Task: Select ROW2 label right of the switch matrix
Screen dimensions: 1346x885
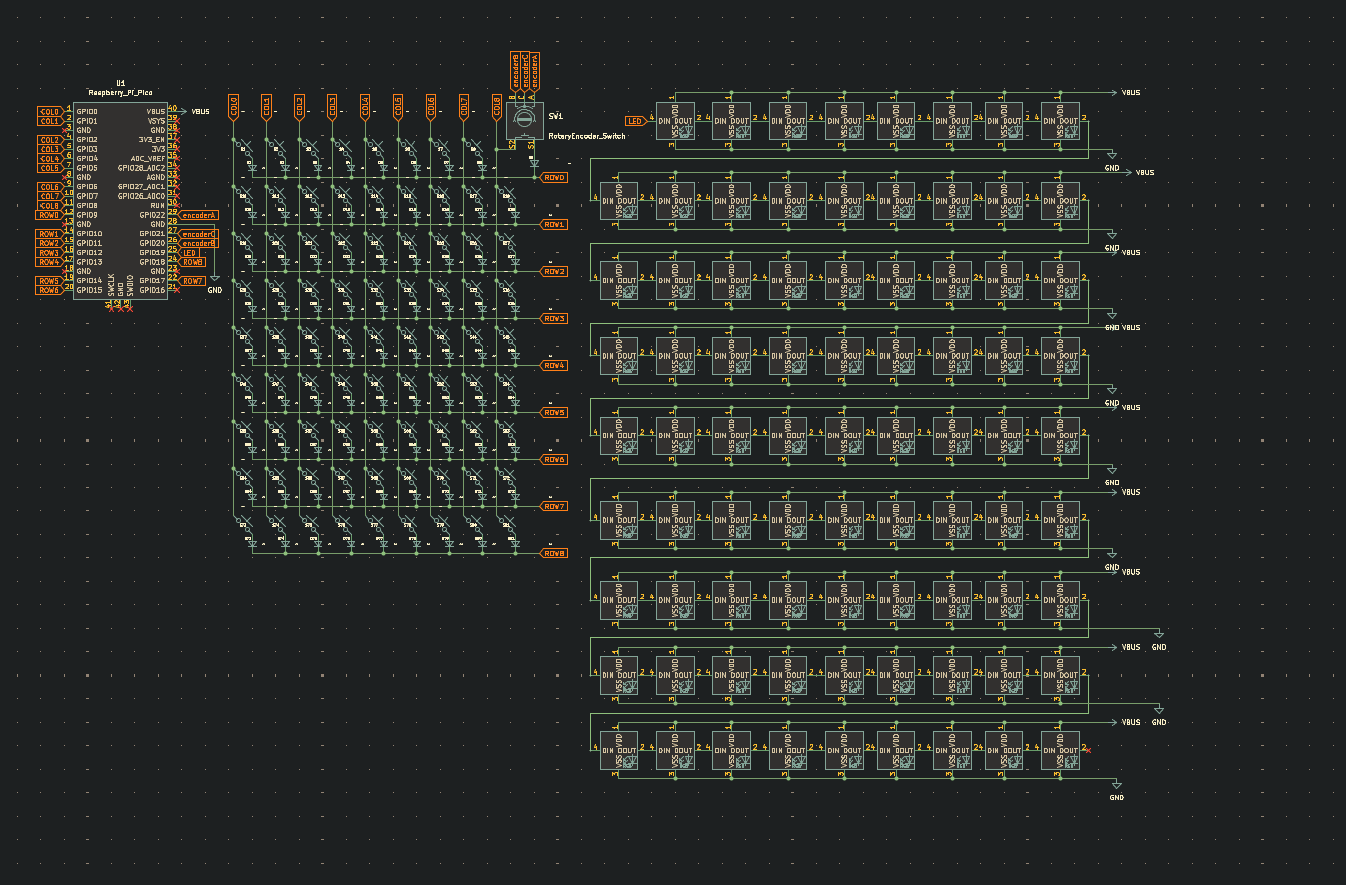Action: (x=554, y=271)
